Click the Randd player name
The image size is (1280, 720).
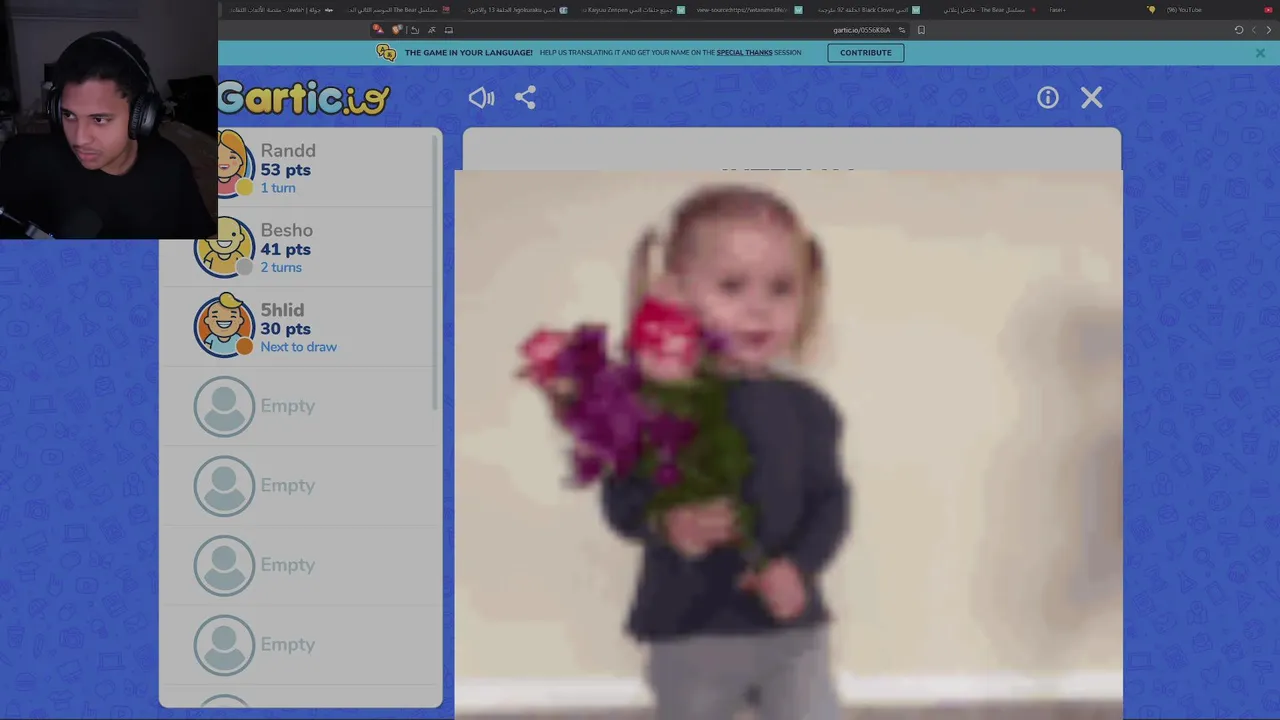[288, 151]
